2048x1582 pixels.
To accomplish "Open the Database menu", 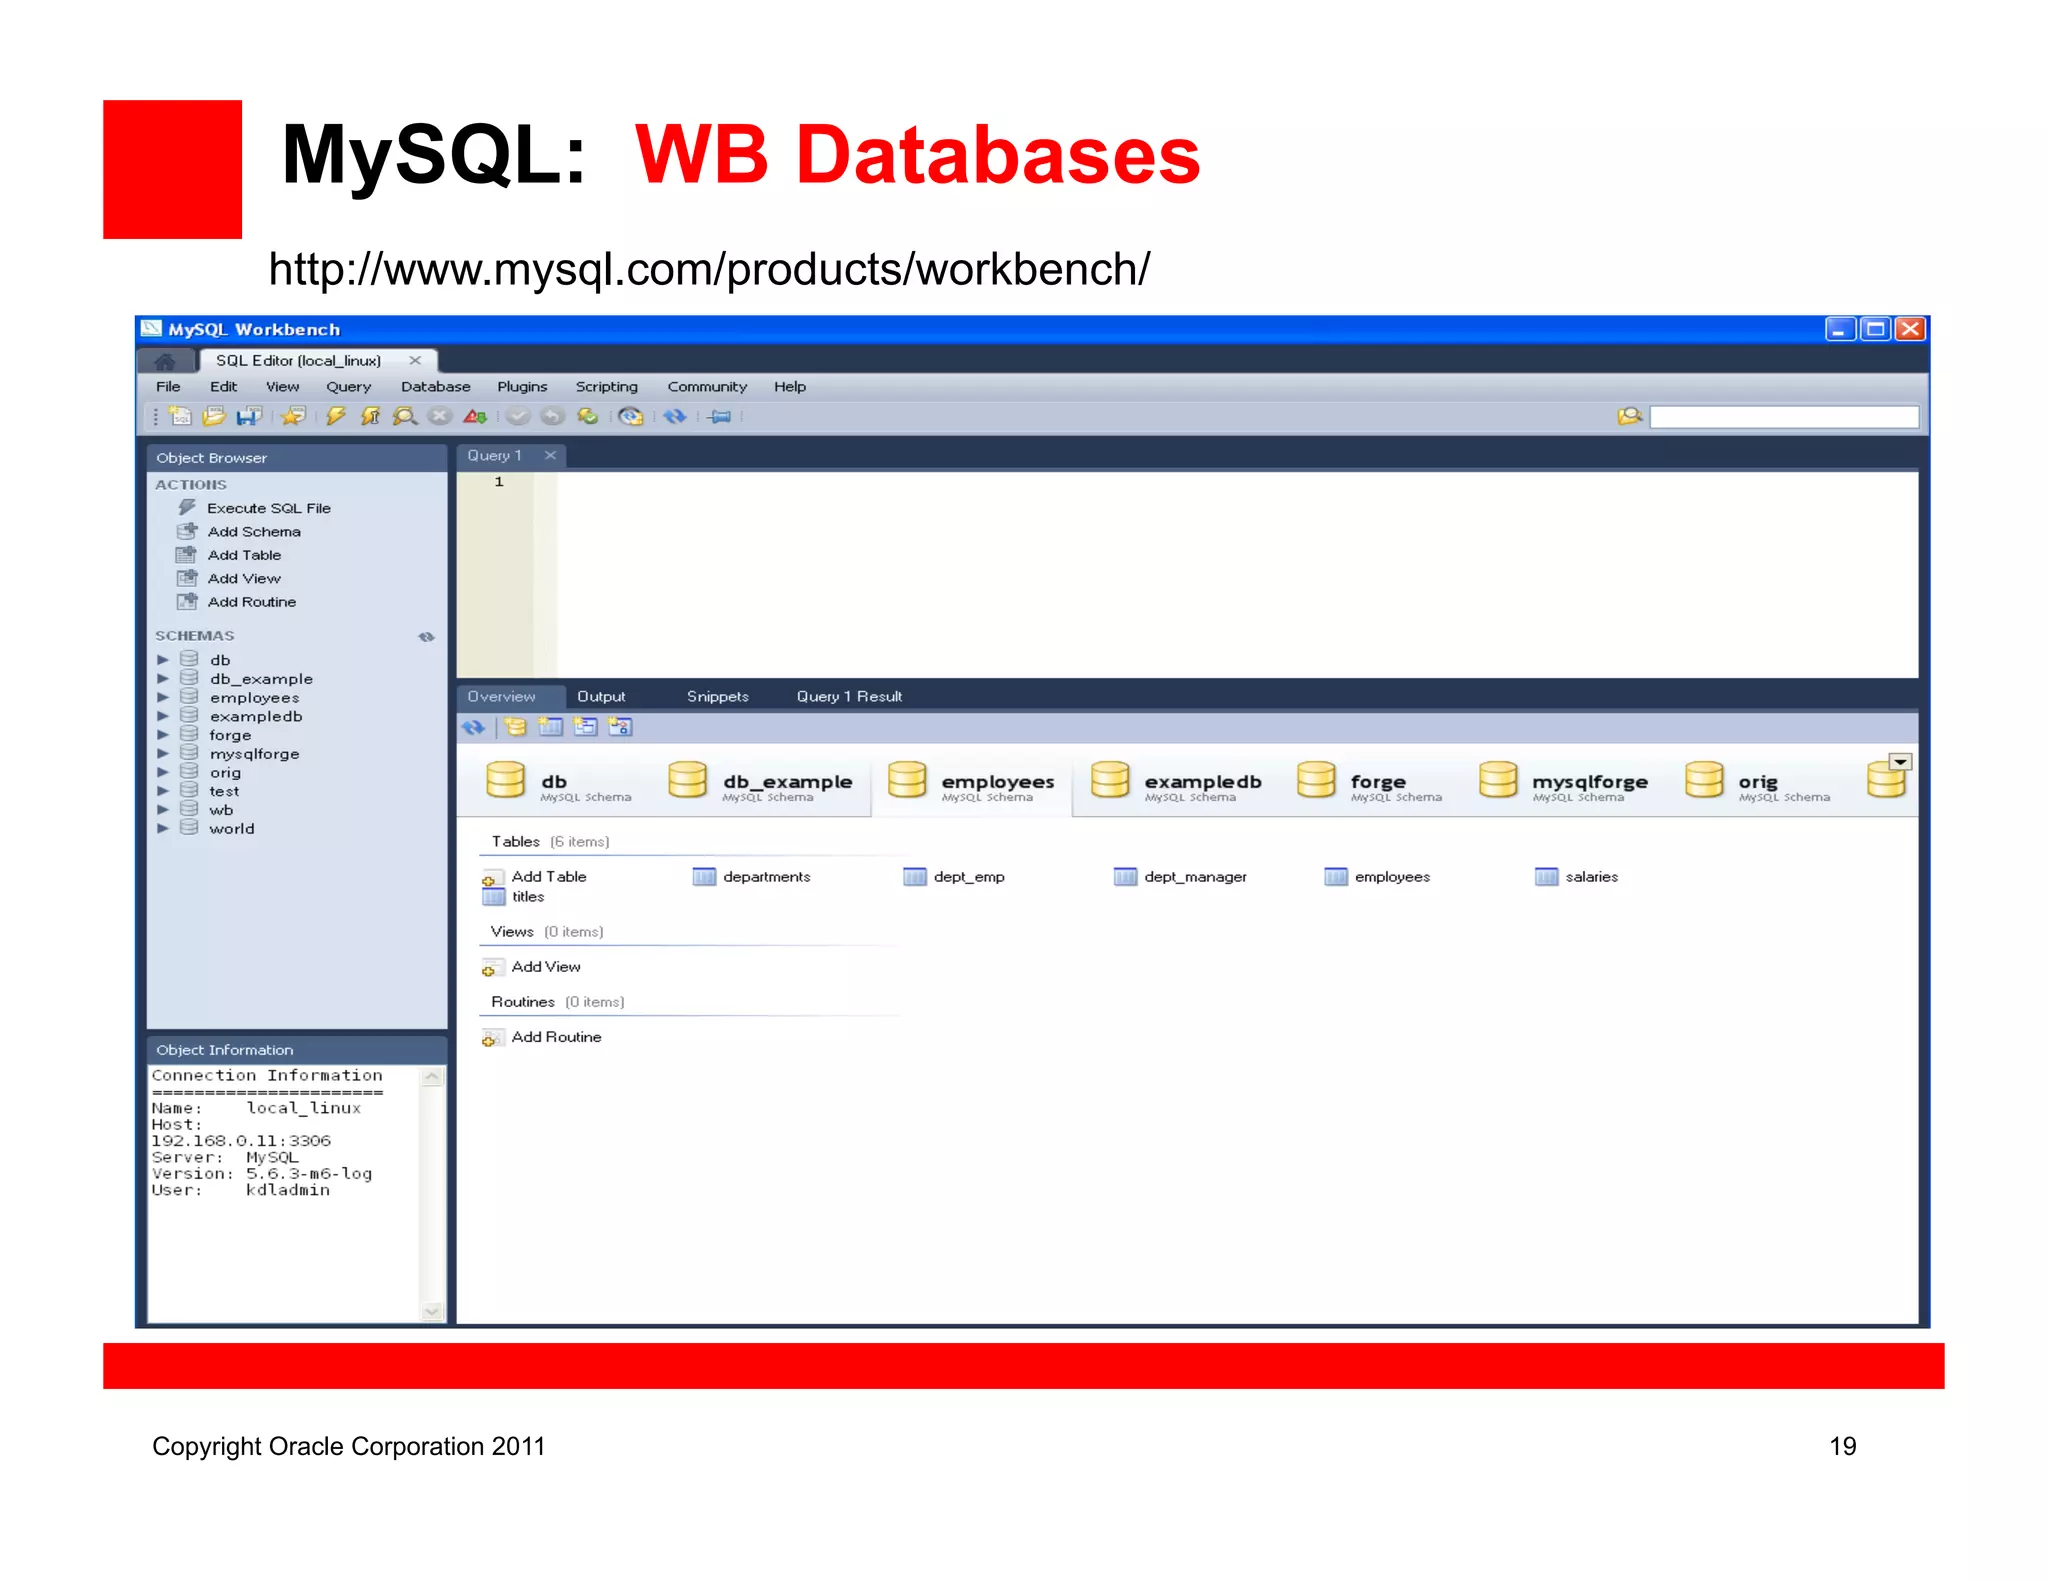I will (x=435, y=387).
